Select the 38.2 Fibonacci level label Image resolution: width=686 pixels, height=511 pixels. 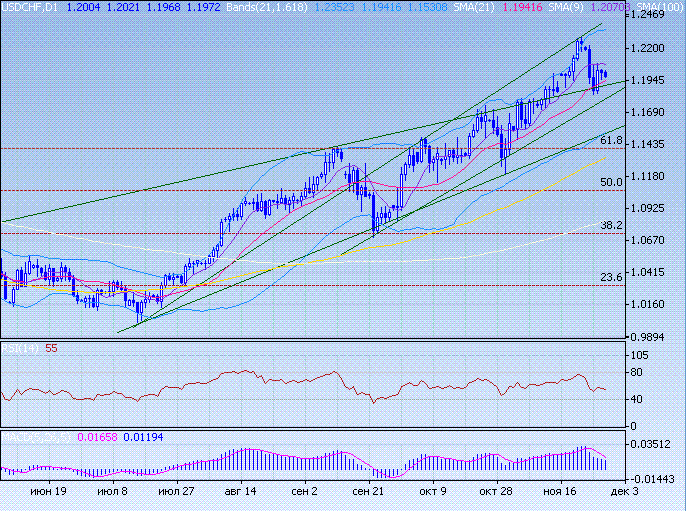click(x=612, y=226)
